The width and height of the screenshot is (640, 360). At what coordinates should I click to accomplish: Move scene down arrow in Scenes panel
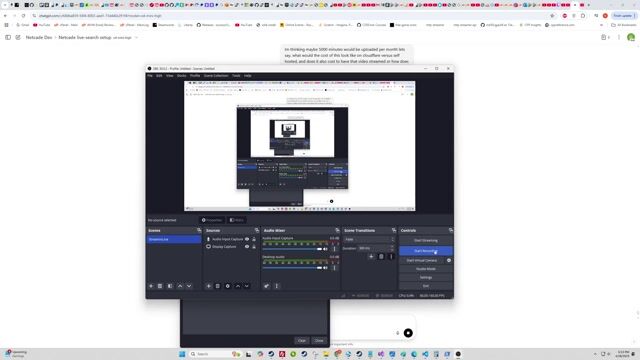point(189,286)
